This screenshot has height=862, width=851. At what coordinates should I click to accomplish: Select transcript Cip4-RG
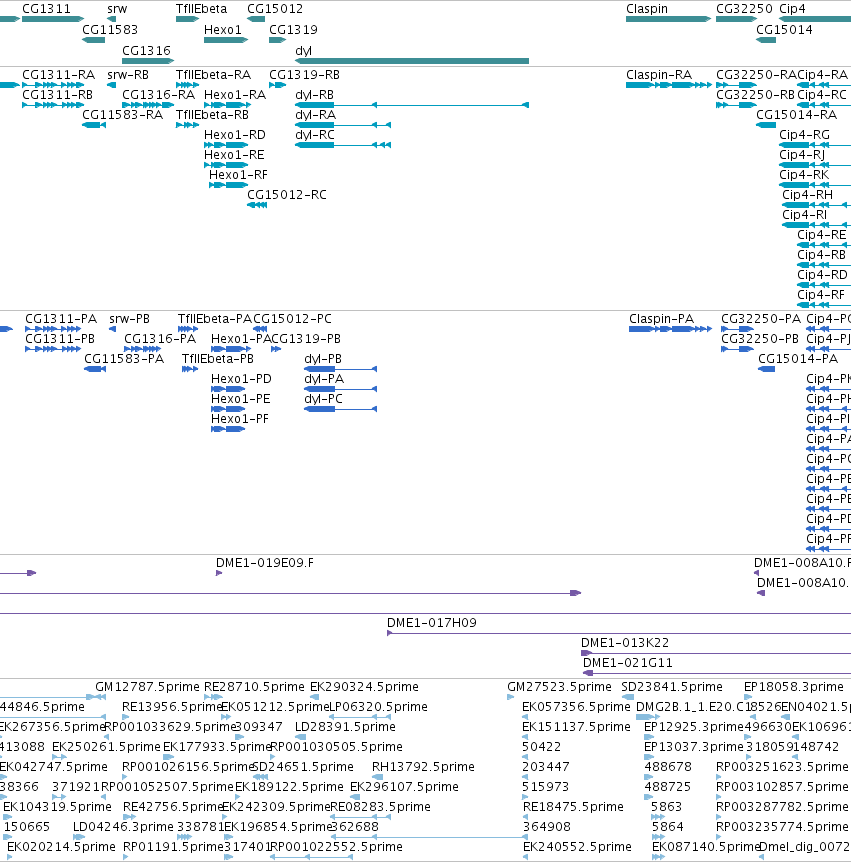(815, 145)
